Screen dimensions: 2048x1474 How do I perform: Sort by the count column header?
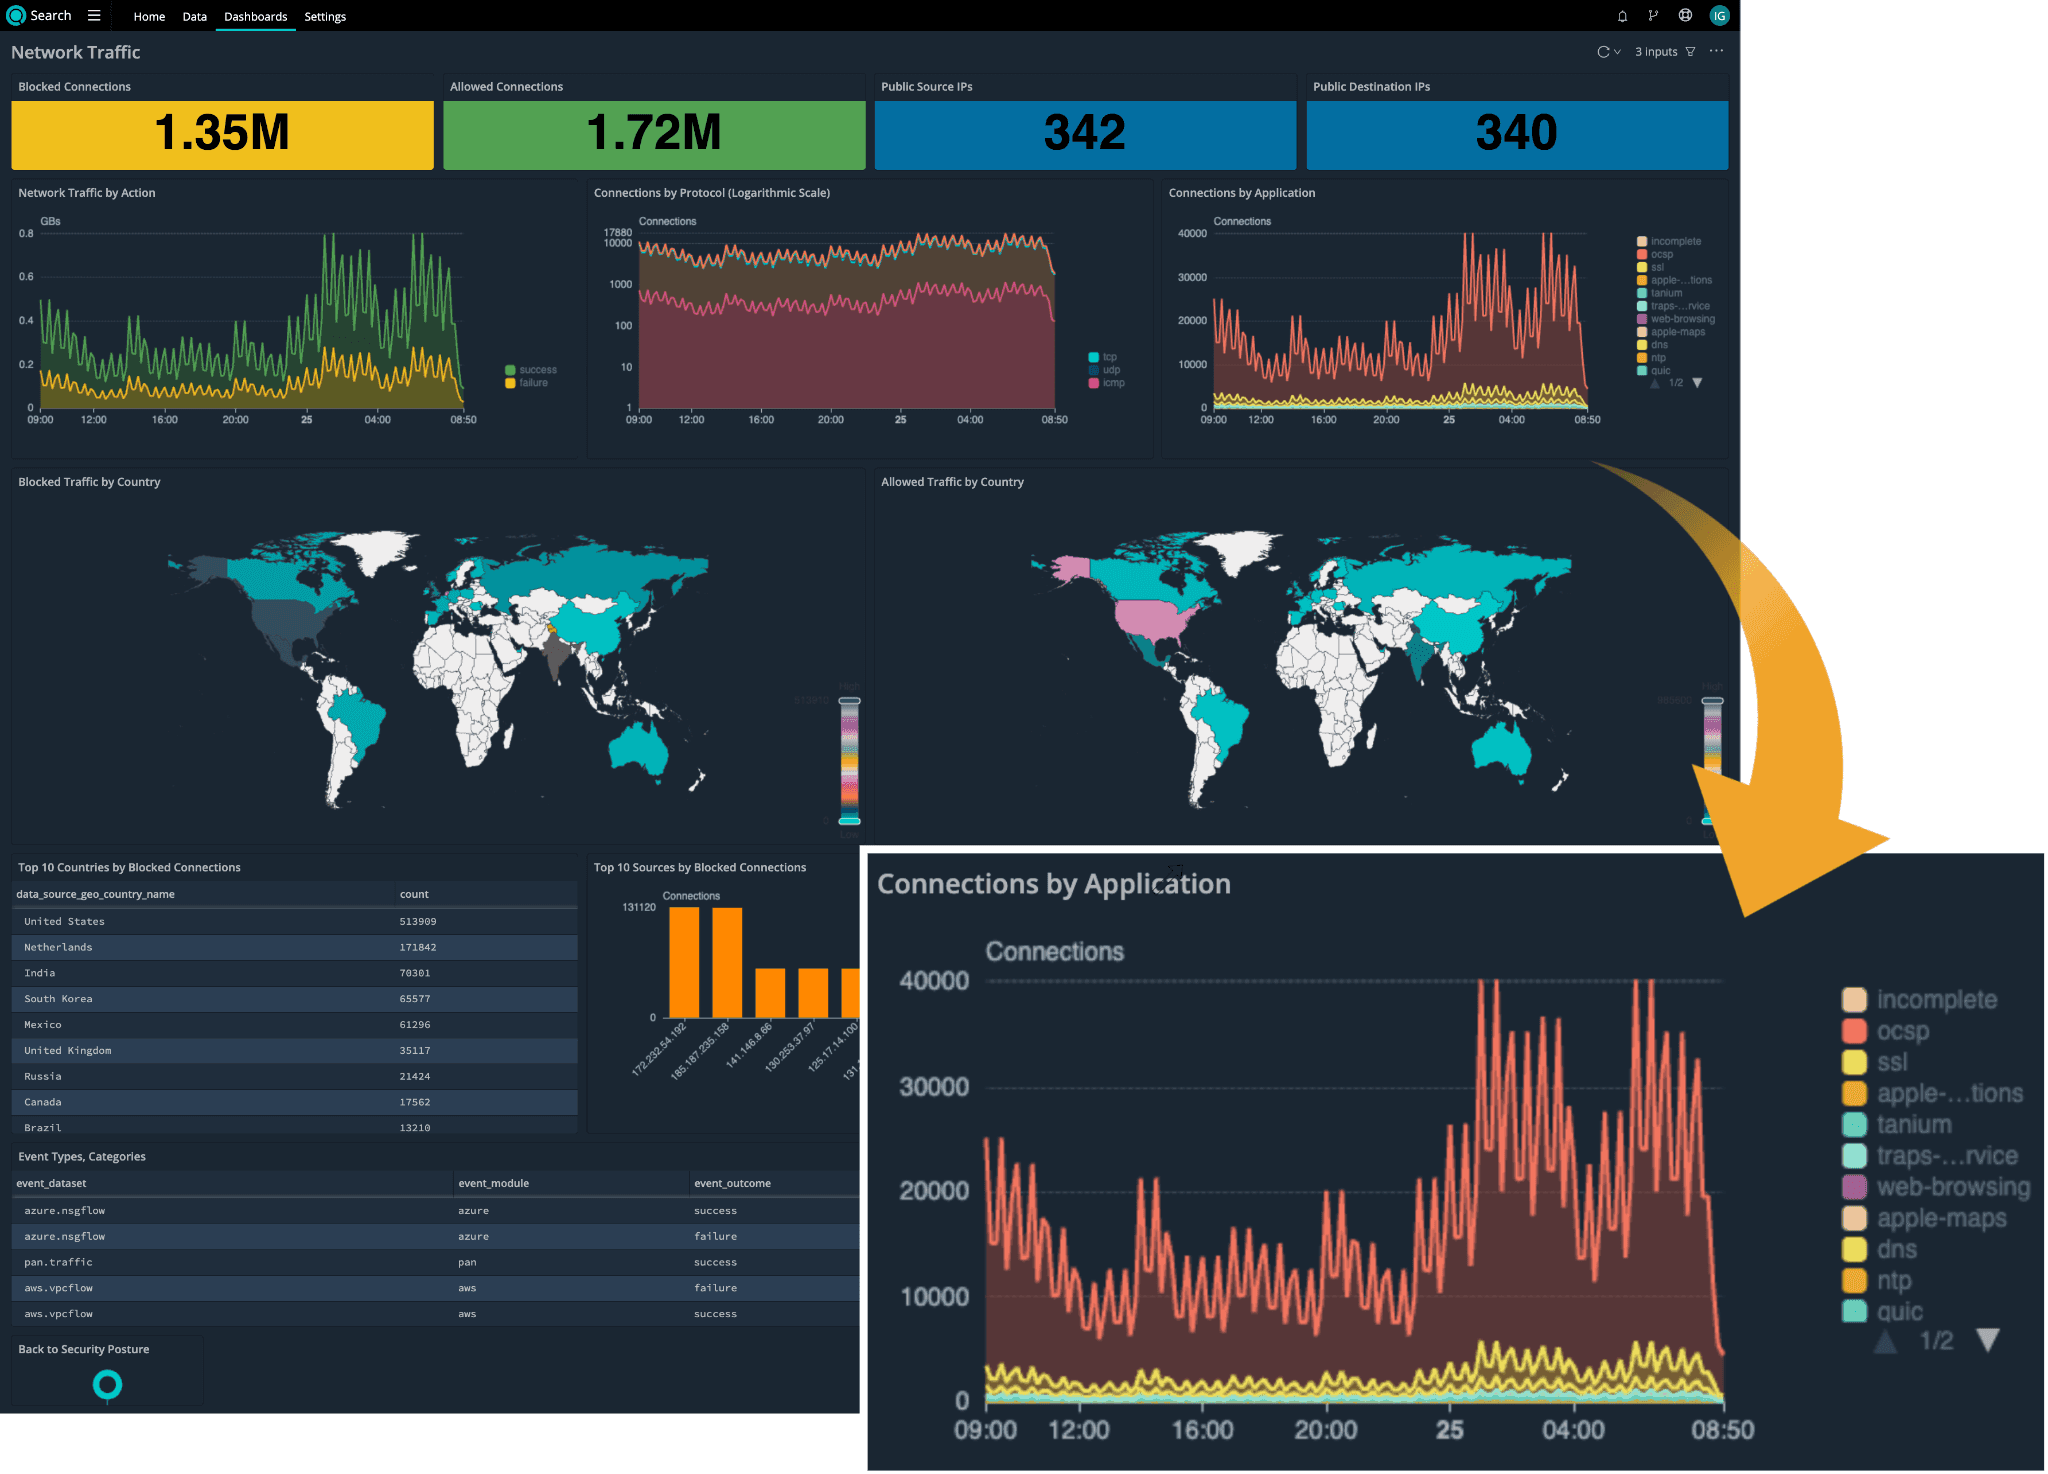pos(414,894)
